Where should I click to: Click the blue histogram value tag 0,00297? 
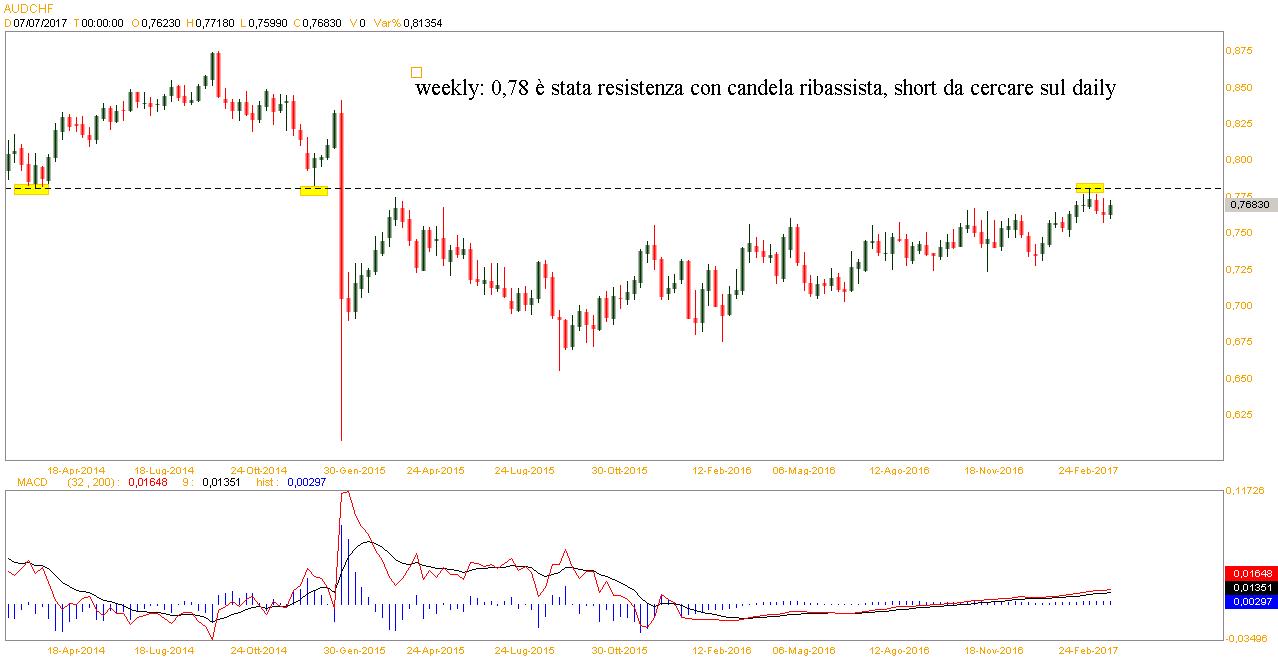(1249, 601)
